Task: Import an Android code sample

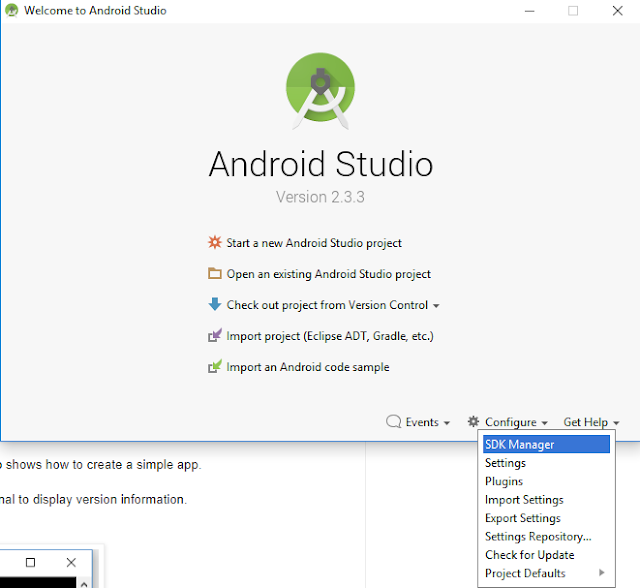Action: click(x=308, y=367)
